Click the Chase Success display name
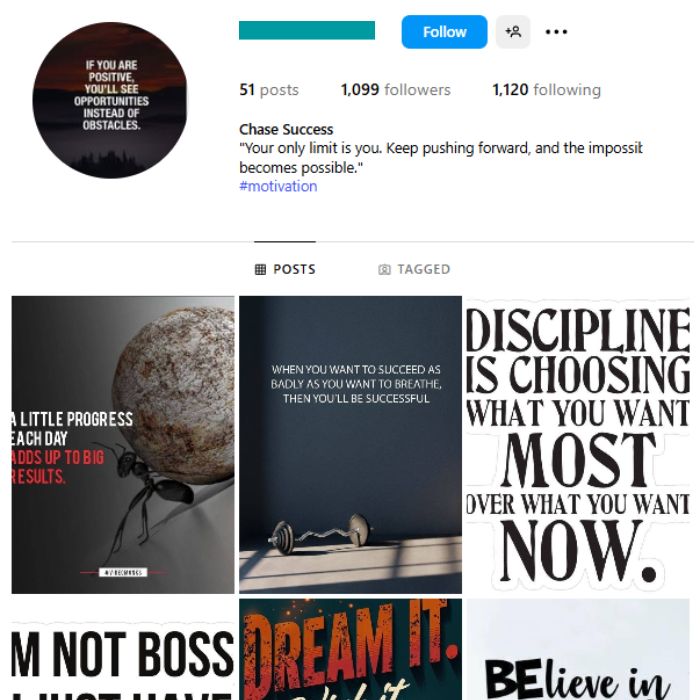Image resolution: width=700 pixels, height=700 pixels. [286, 129]
